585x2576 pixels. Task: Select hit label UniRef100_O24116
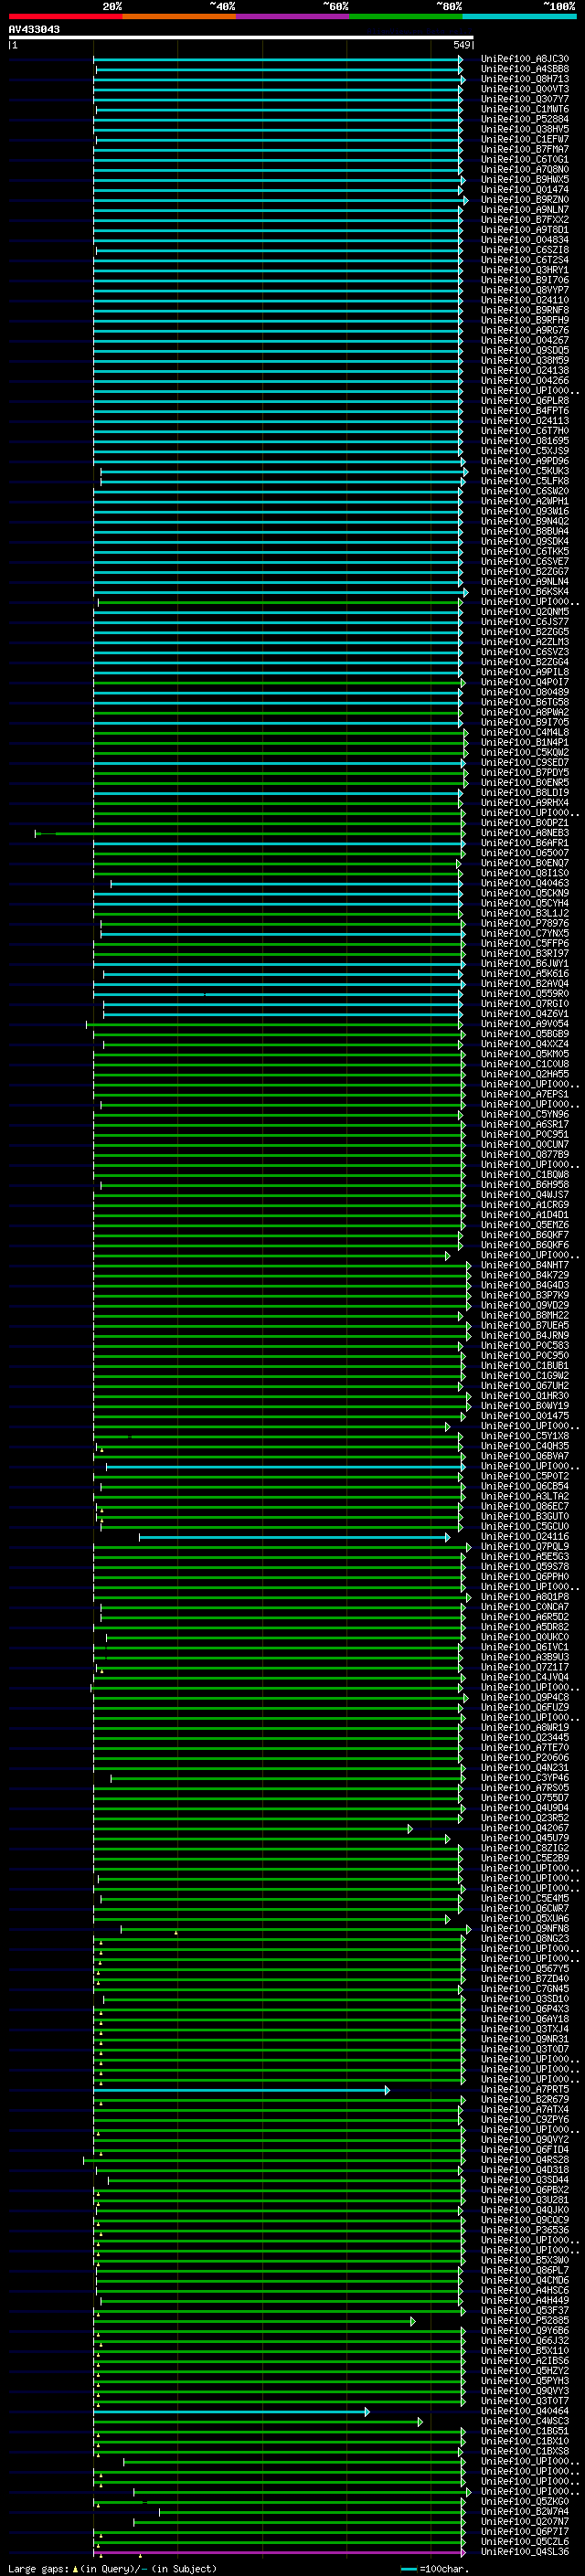tap(525, 1537)
